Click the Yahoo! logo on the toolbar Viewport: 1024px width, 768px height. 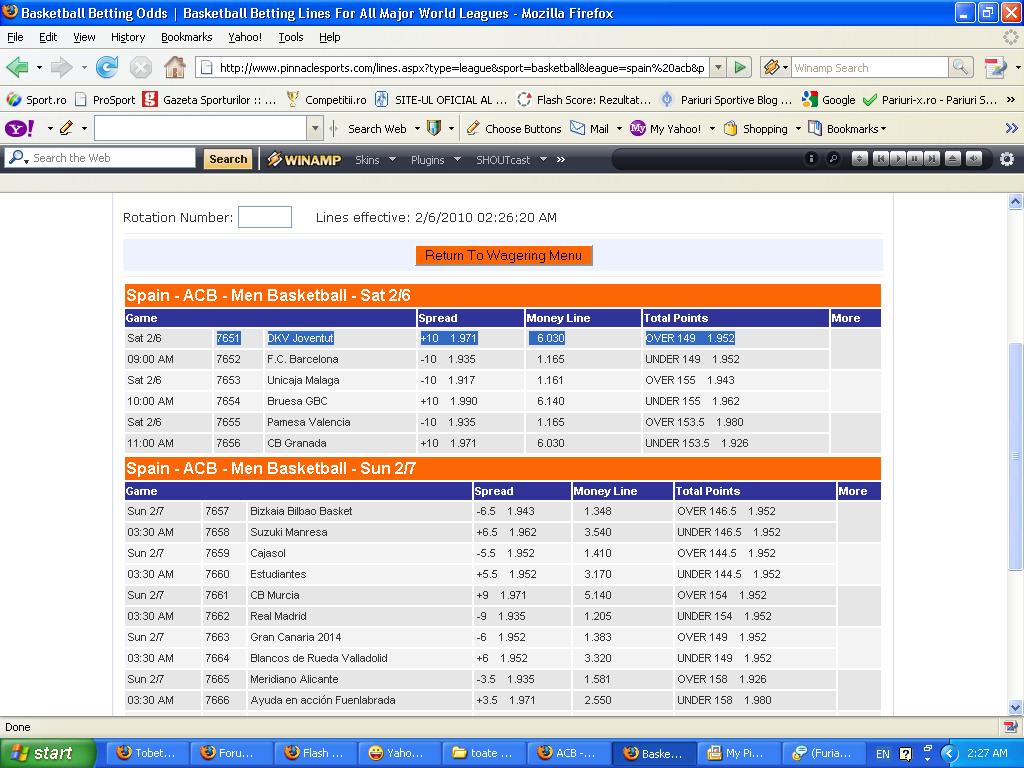[x=20, y=129]
